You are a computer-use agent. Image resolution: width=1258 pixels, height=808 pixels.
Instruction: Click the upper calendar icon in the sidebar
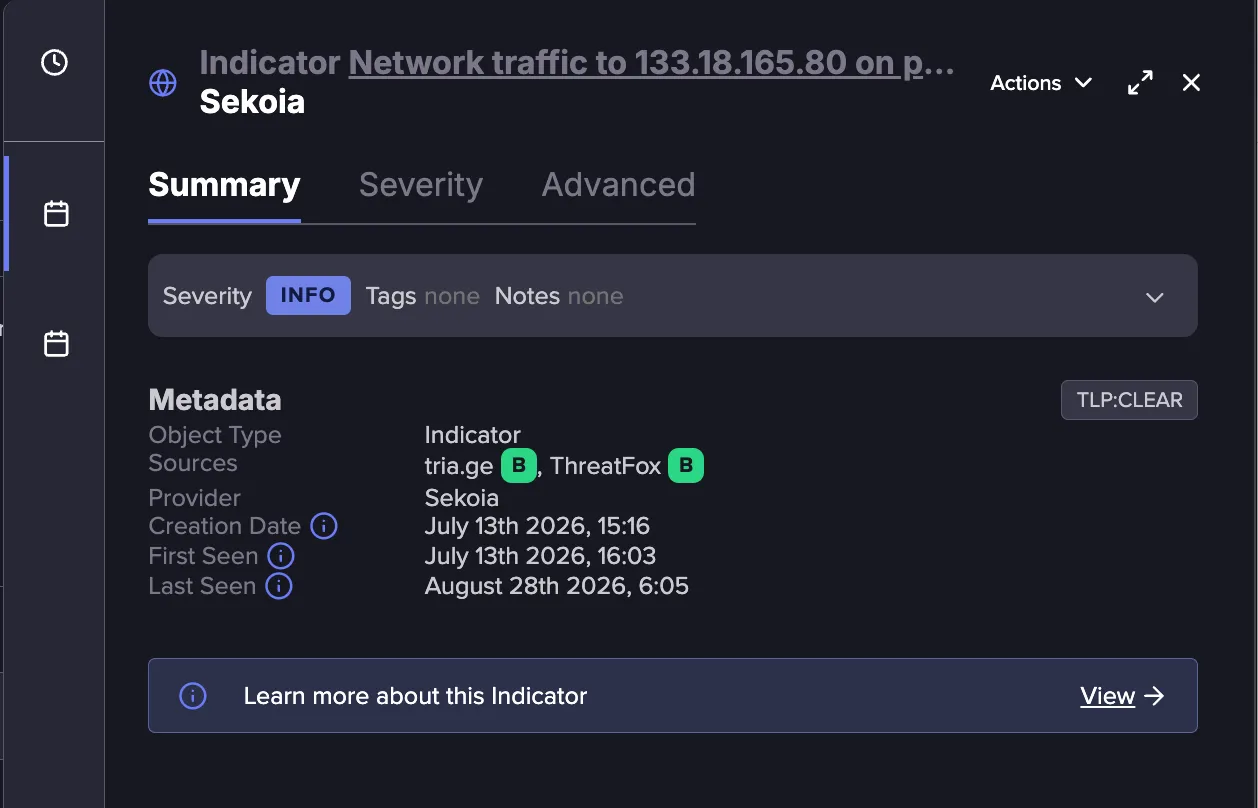[x=56, y=214]
